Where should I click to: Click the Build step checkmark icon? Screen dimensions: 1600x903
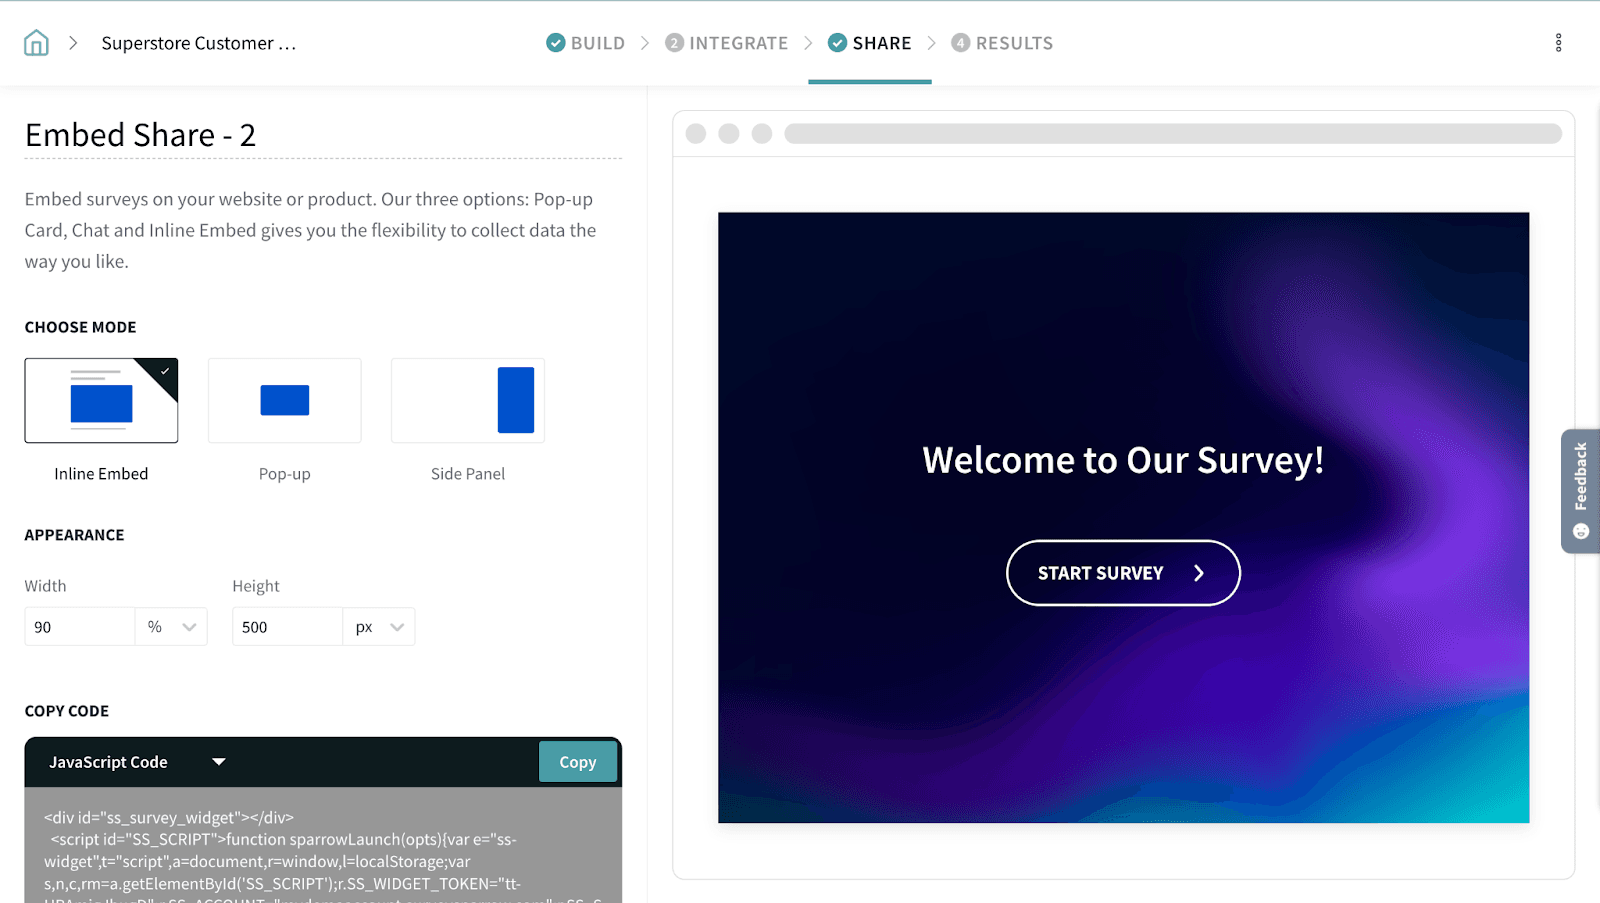tap(555, 43)
